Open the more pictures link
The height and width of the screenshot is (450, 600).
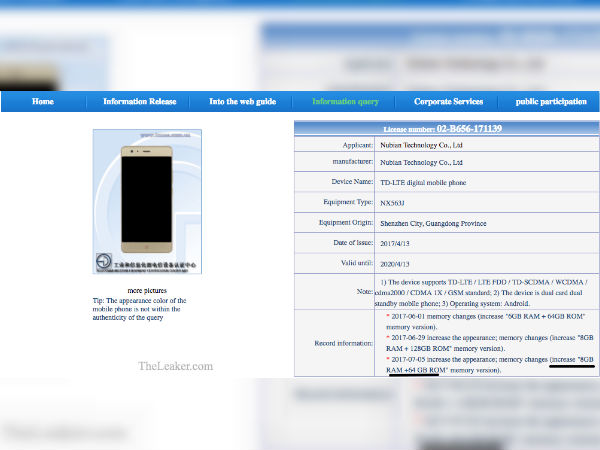coord(147,290)
